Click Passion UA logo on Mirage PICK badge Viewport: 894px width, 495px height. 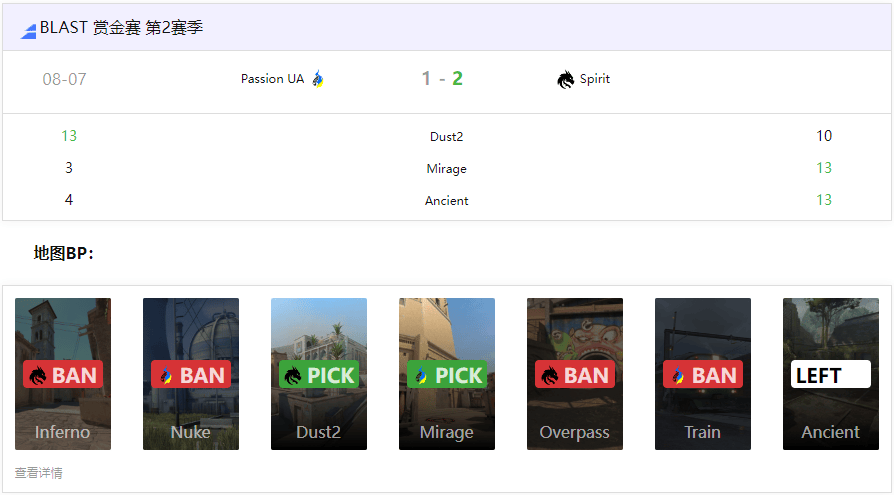(x=421, y=375)
